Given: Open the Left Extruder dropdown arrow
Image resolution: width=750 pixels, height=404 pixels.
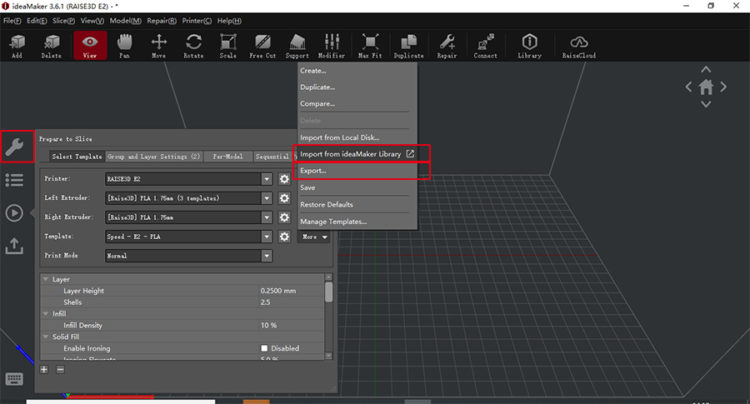Looking at the screenshot, I should [266, 198].
